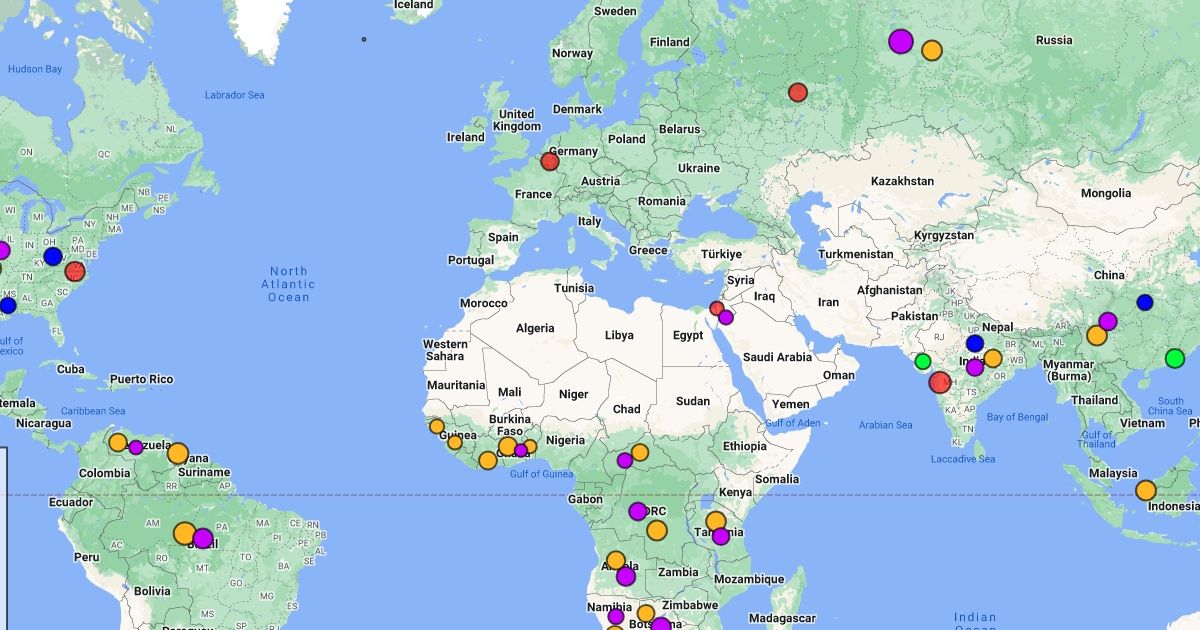Click the orange marker near Malaysia label
Viewport: 1200px width, 630px height.
[x=1146, y=490]
